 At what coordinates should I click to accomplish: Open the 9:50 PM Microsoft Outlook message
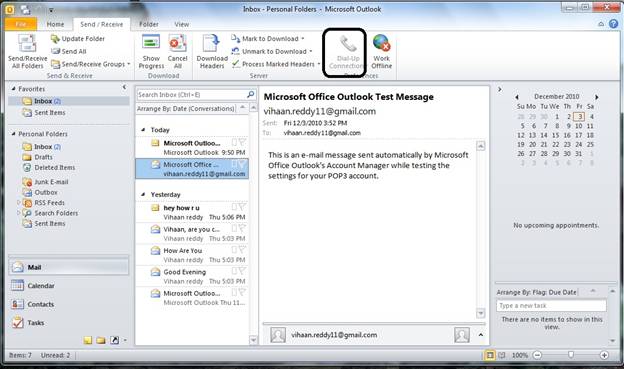click(x=192, y=147)
